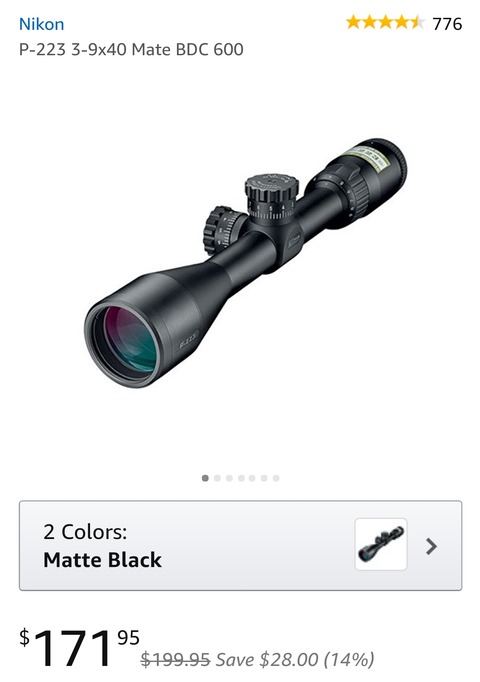Click the crossed-out $199.95 list price

click(175, 659)
